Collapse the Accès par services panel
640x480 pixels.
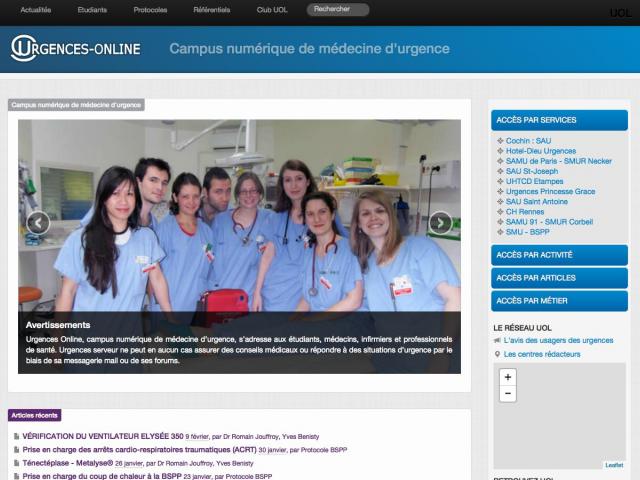tap(560, 120)
